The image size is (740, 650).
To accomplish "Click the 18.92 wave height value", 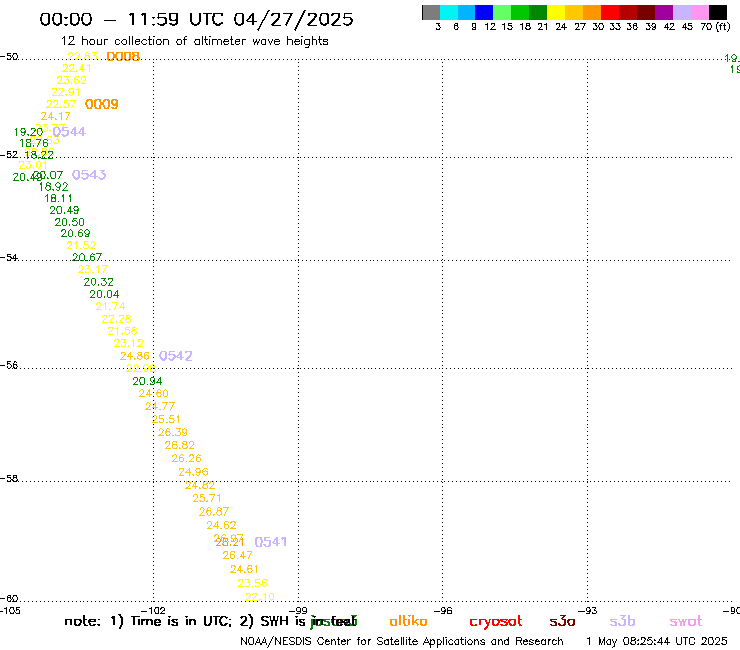I will [x=53, y=187].
